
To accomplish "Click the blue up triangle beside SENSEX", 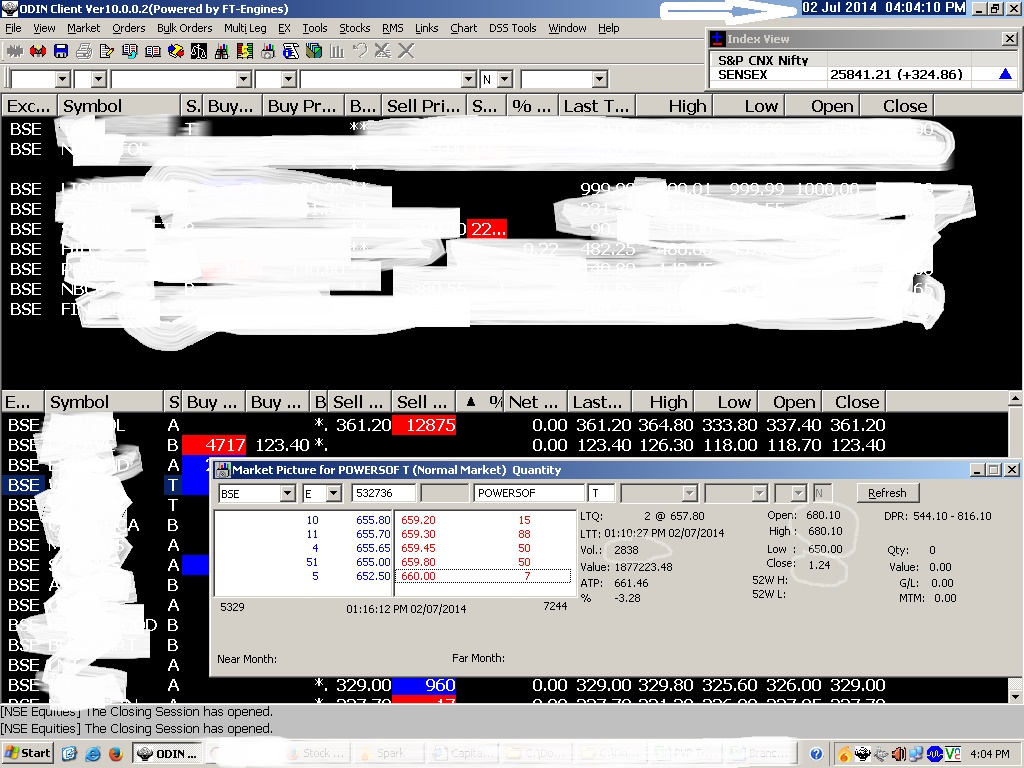I will (x=1005, y=74).
